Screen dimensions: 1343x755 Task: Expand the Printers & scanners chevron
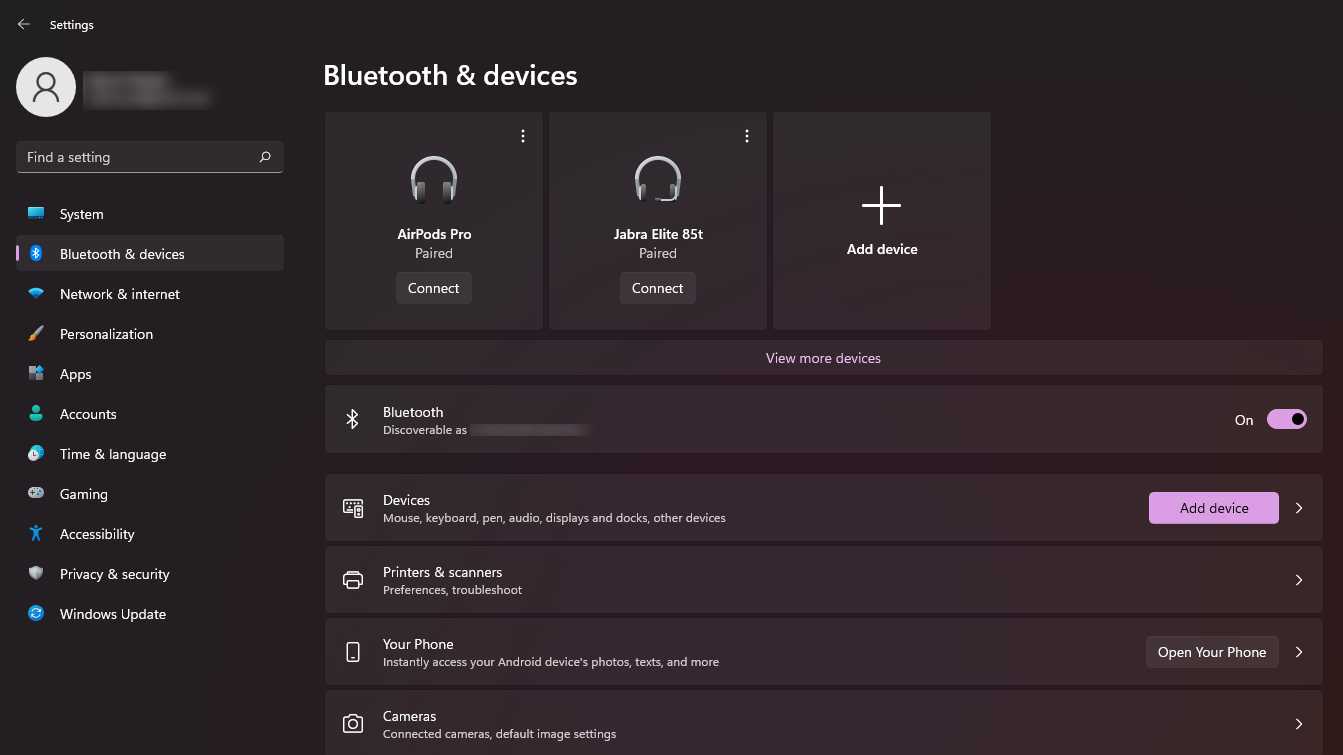pos(1299,580)
